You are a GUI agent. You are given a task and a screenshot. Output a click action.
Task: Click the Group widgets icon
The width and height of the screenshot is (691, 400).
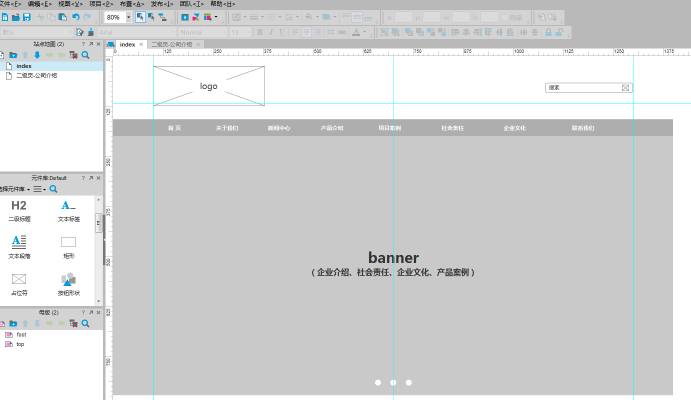[384, 32]
